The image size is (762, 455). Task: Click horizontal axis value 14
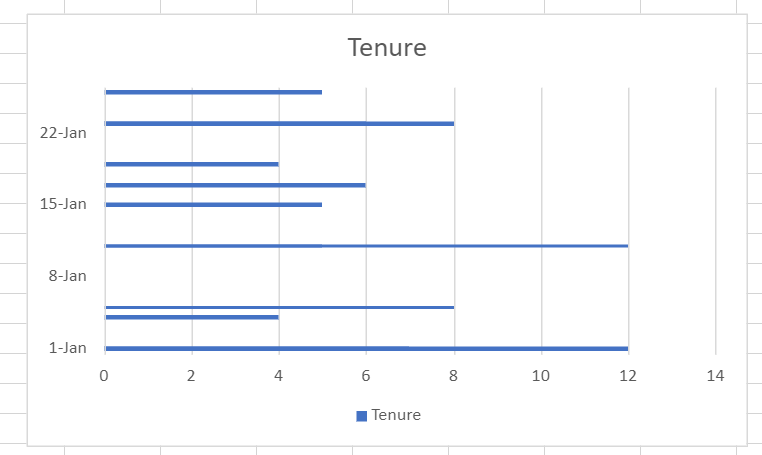[x=715, y=376]
